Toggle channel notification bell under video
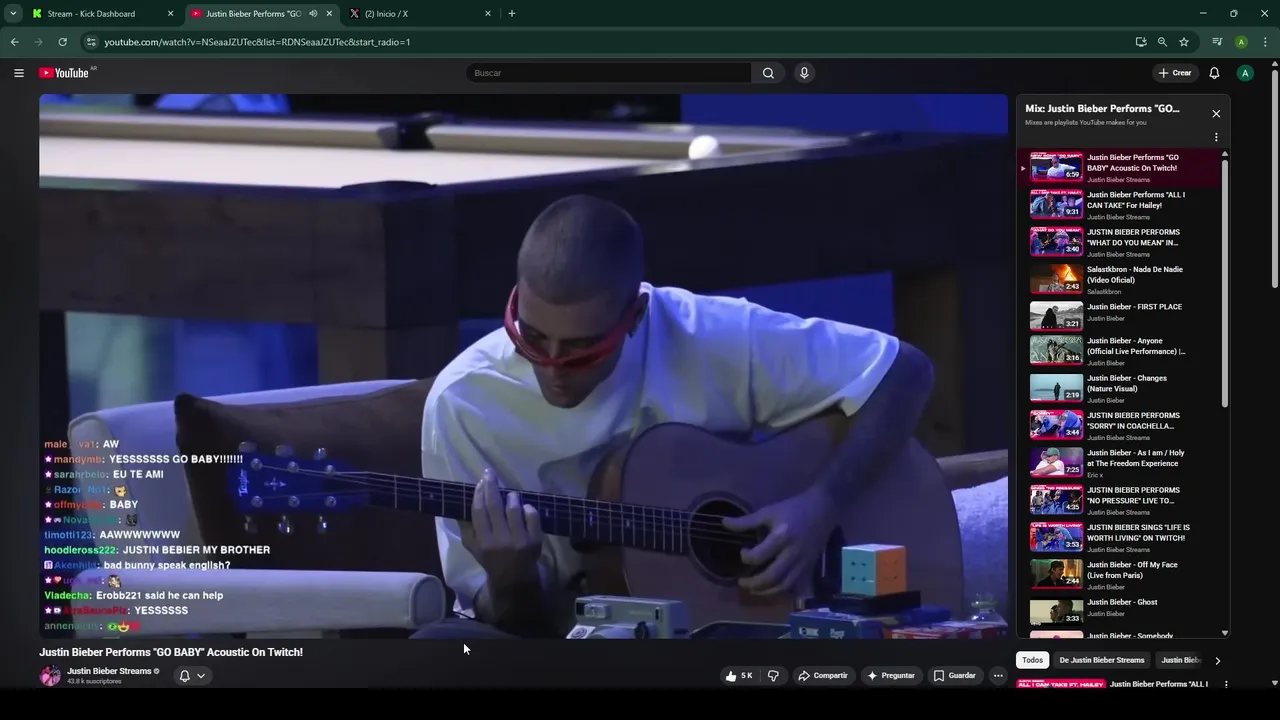 (184, 676)
